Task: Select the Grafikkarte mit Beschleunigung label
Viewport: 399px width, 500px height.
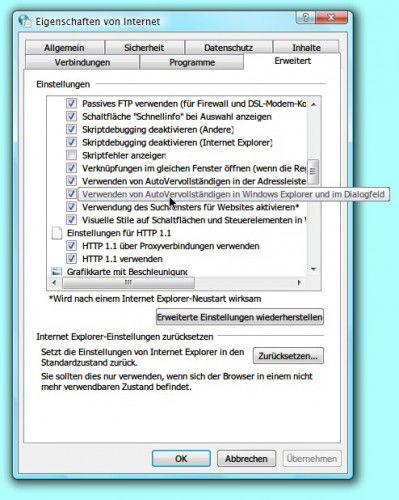Action: [x=127, y=272]
